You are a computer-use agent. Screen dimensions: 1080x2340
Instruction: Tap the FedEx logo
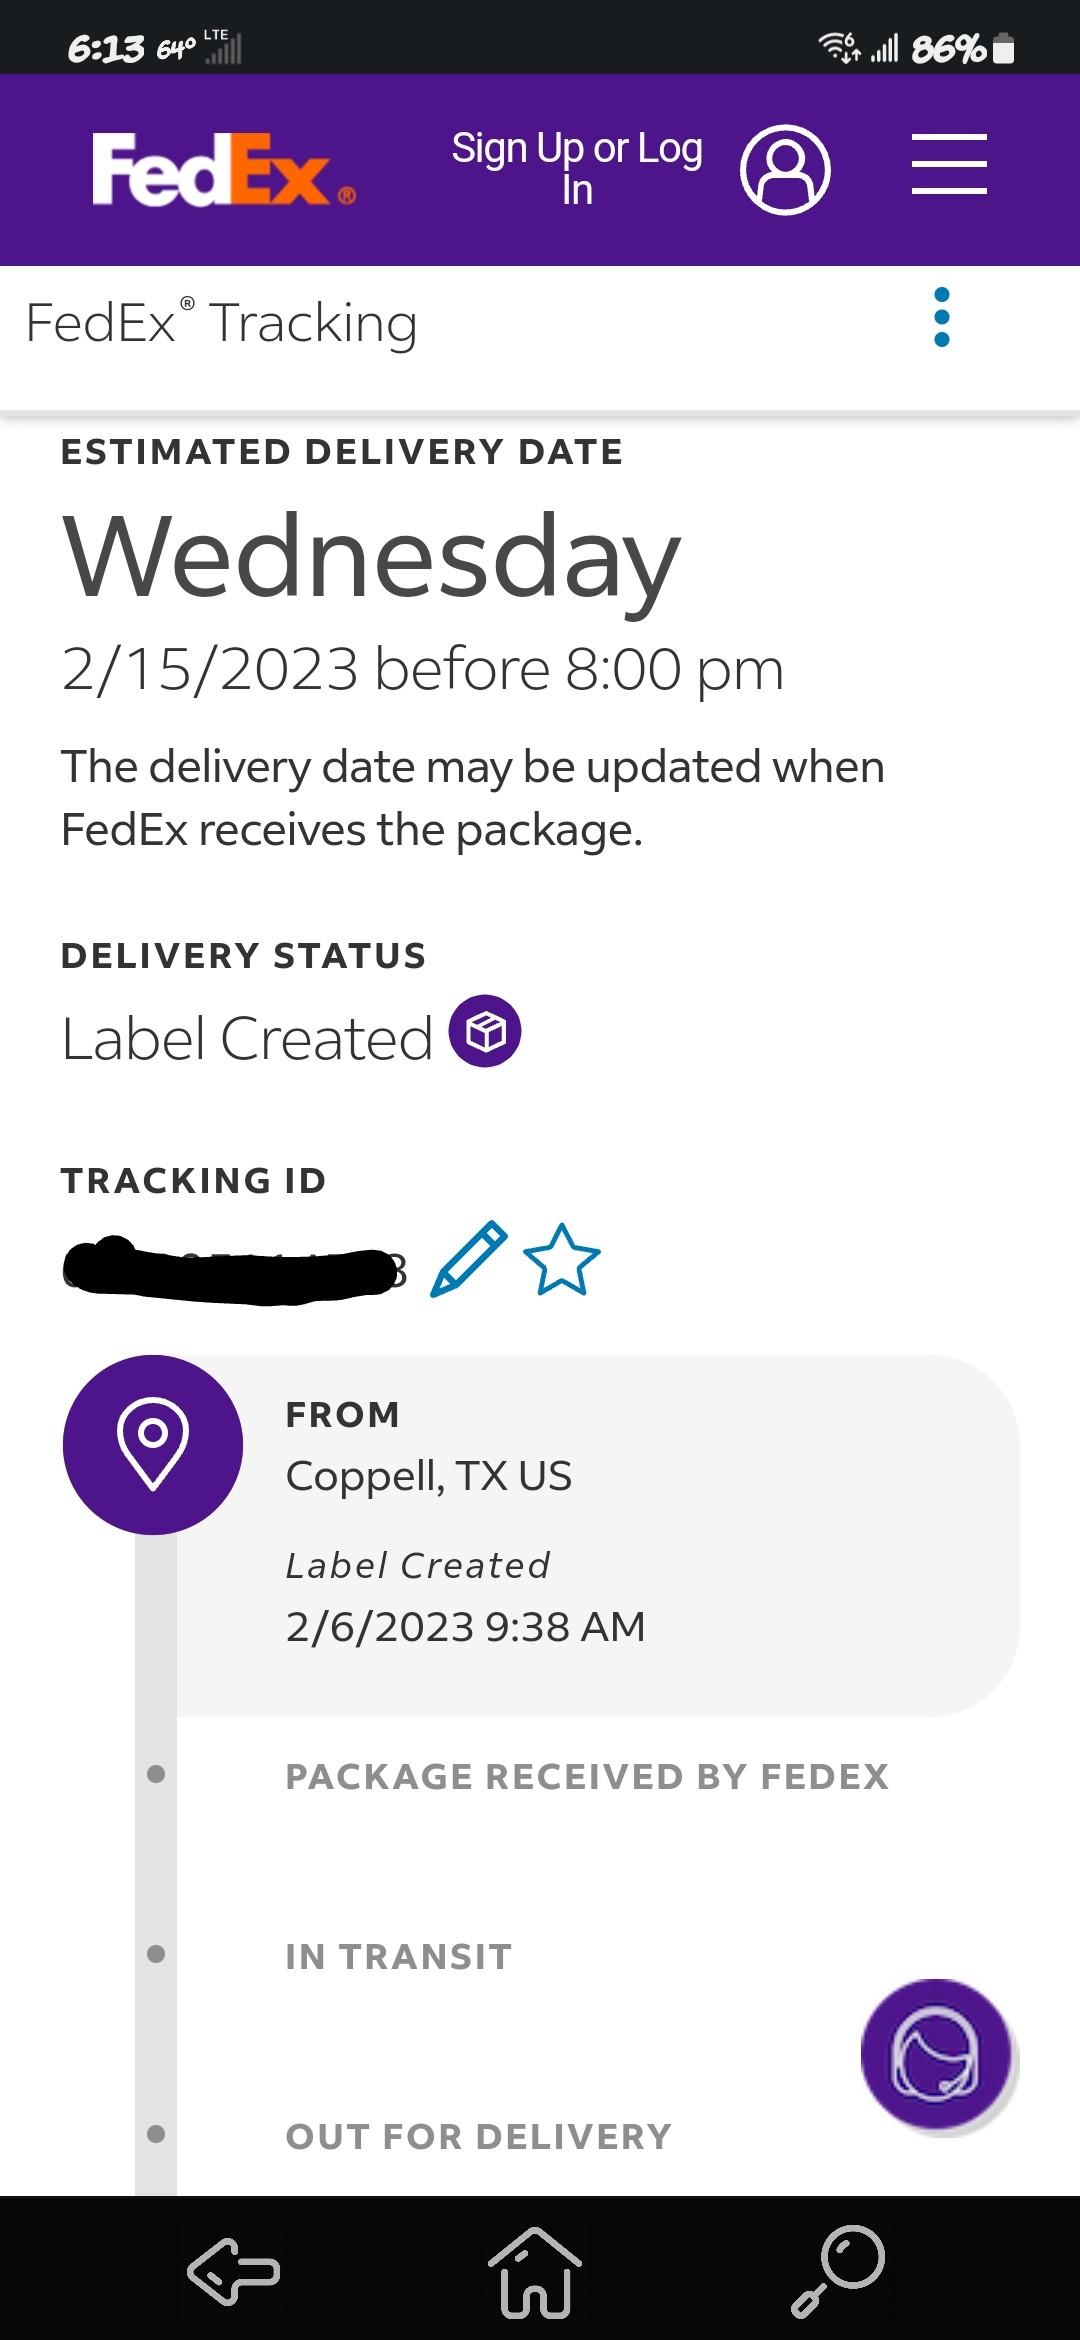coord(223,170)
